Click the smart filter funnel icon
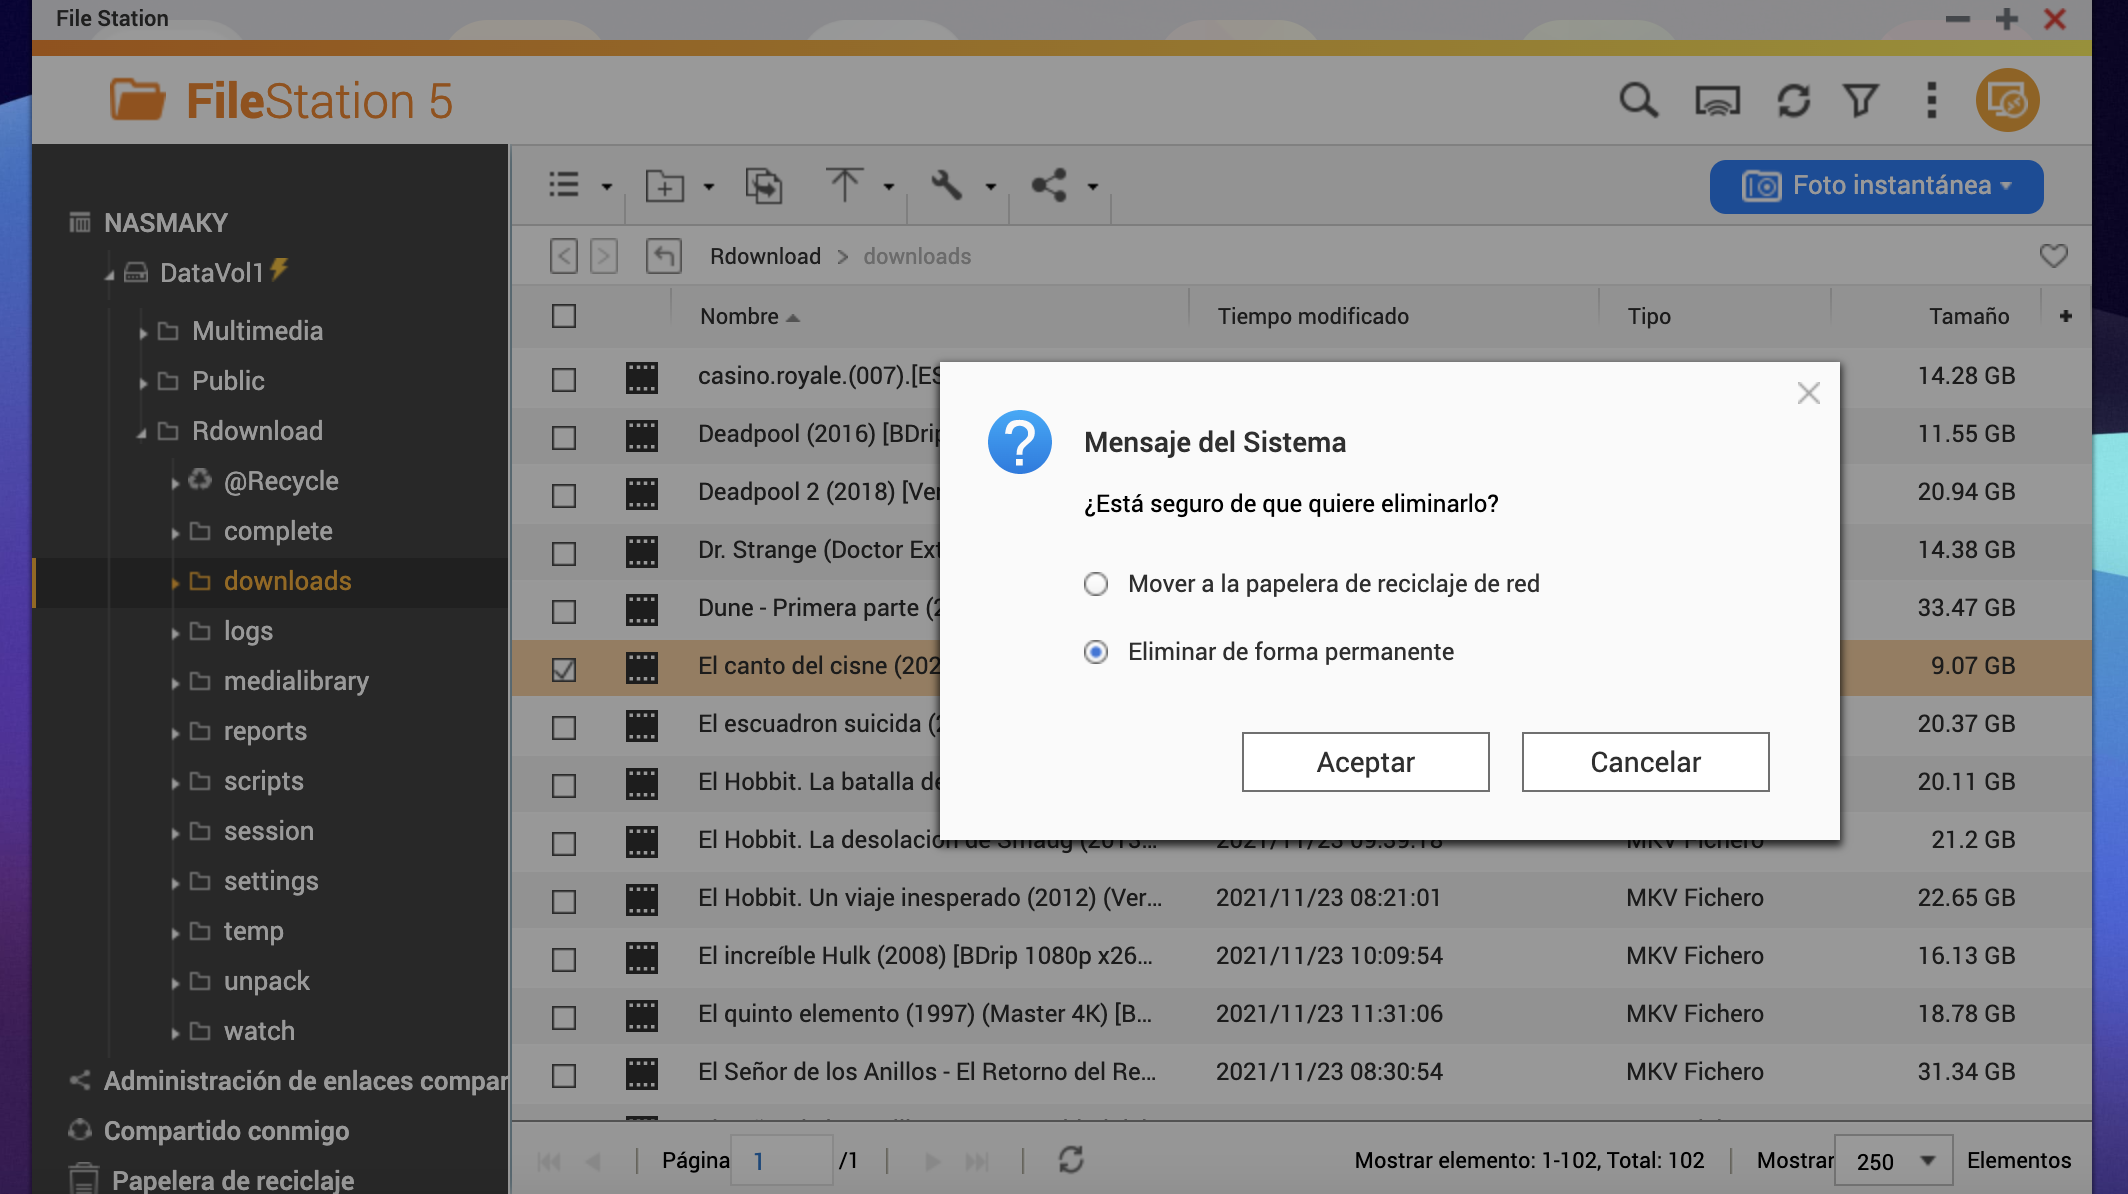 point(1860,100)
